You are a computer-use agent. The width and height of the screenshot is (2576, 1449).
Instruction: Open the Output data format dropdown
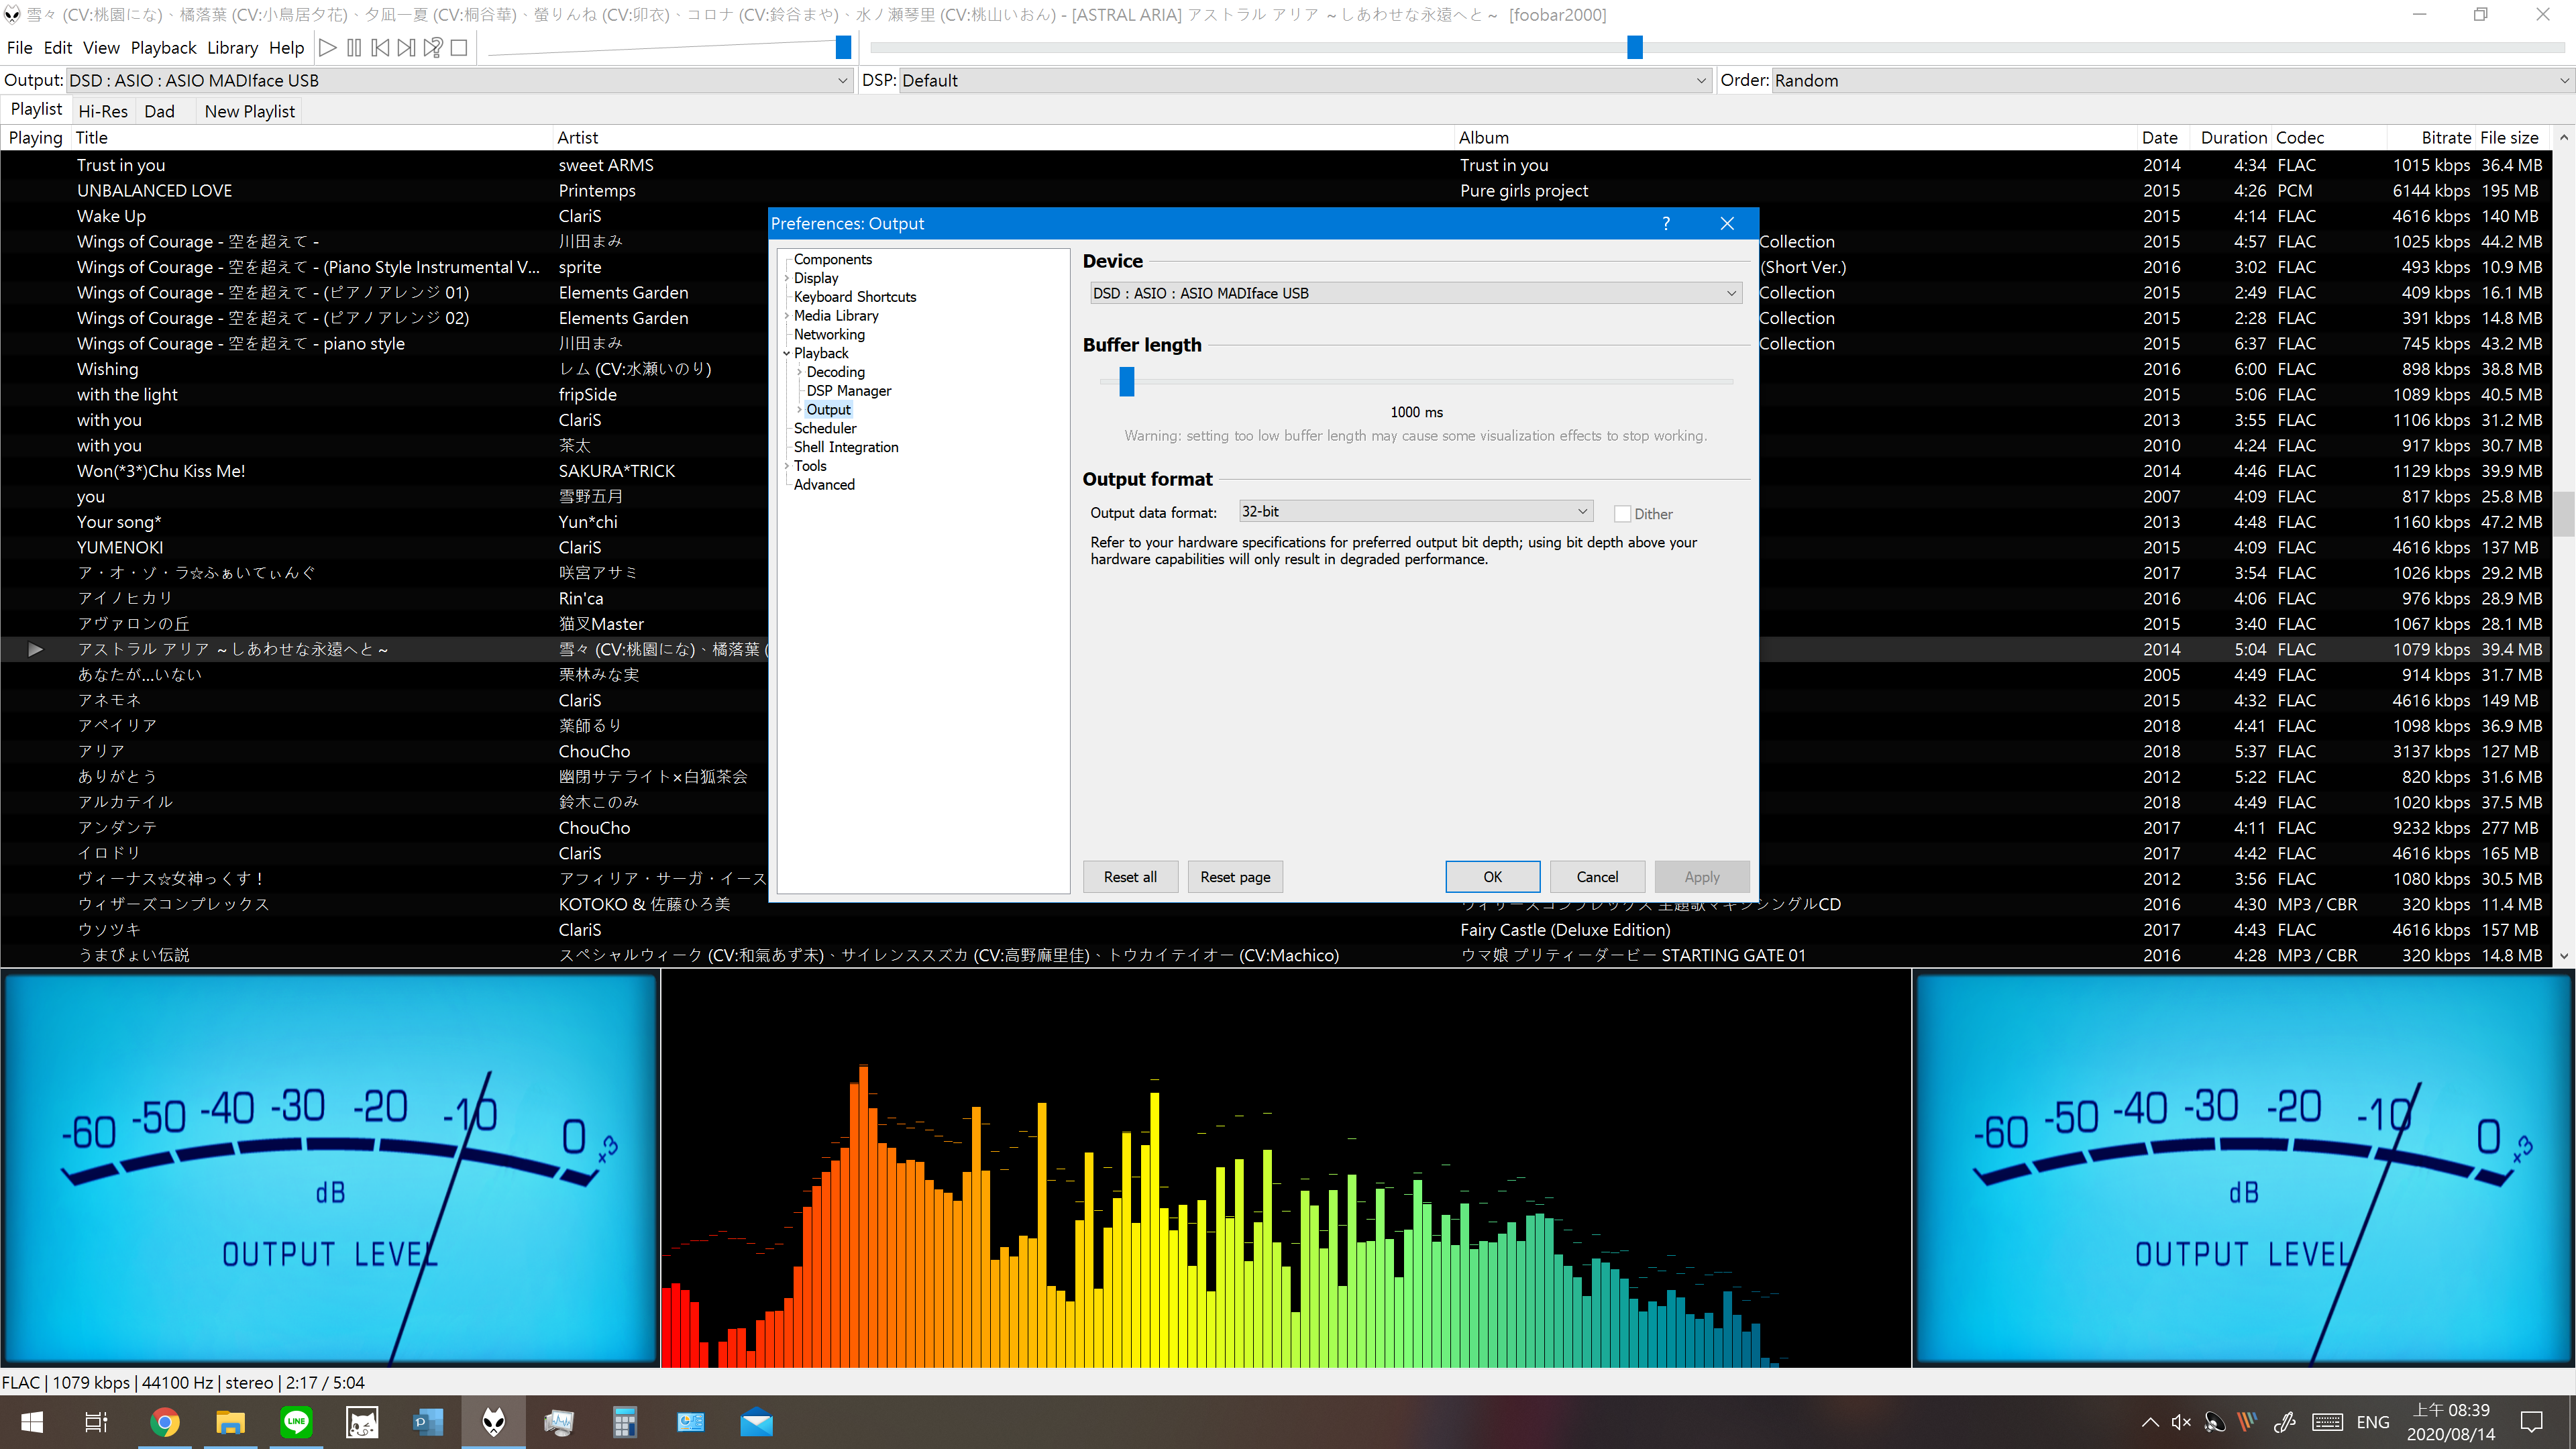point(1415,511)
